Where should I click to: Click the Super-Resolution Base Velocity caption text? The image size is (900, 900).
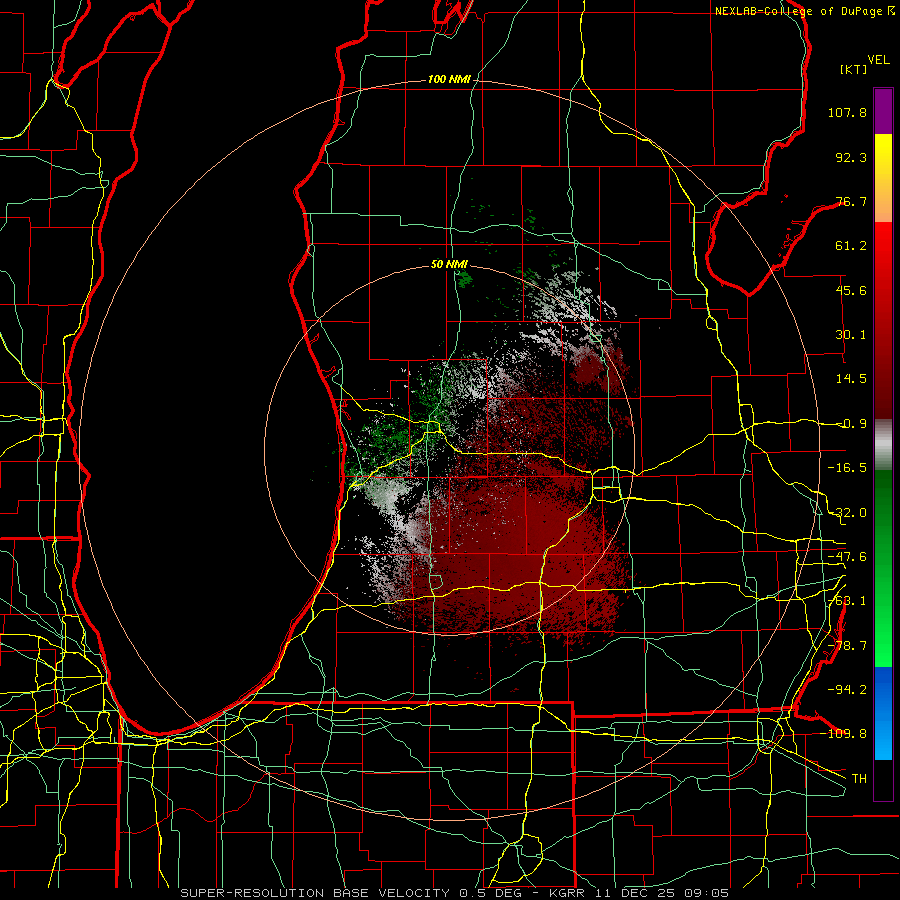coord(455,893)
